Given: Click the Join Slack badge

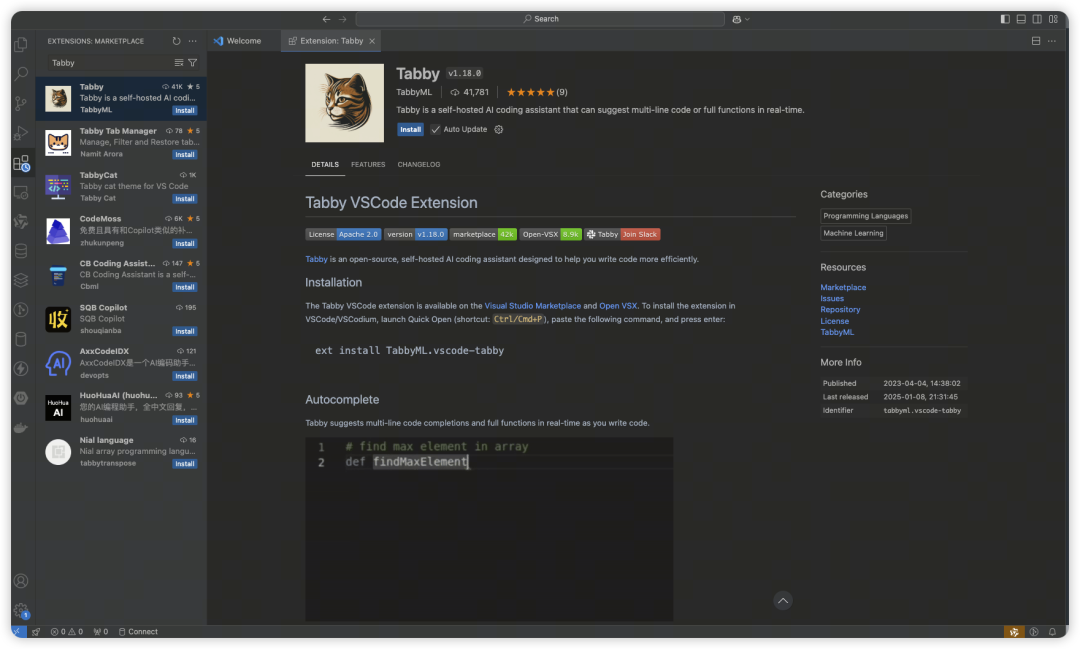Looking at the screenshot, I should (x=640, y=234).
